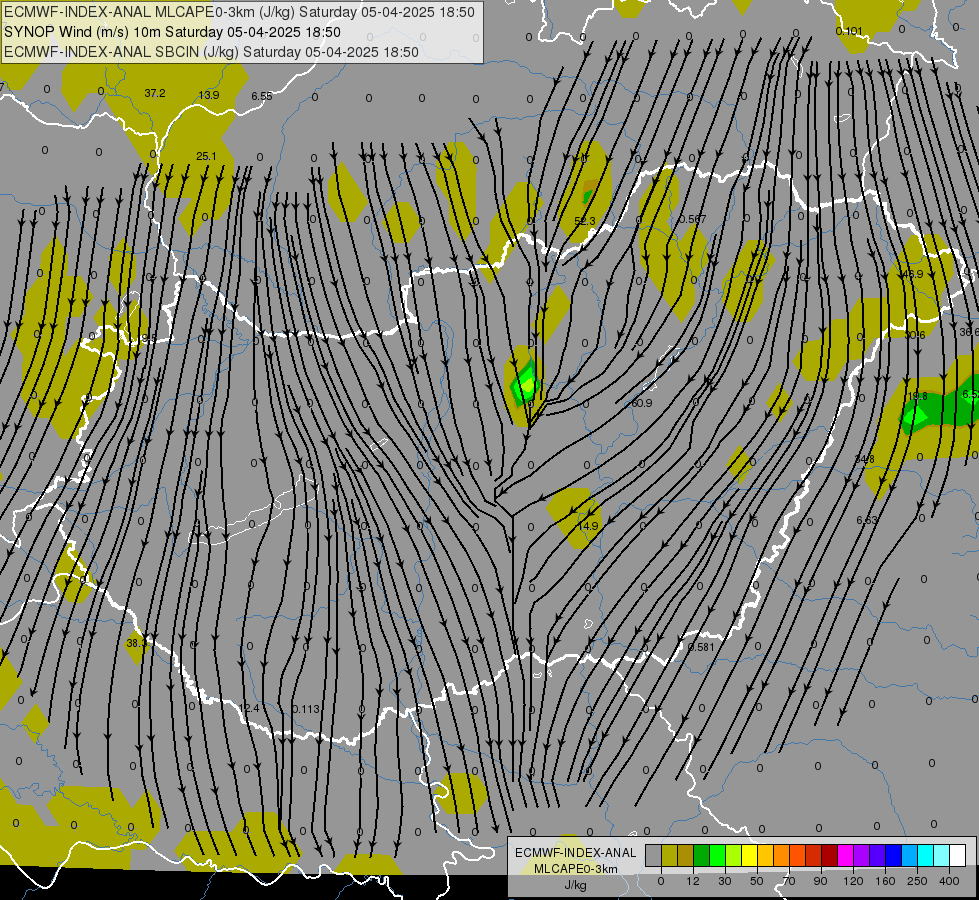Click the legend label ECMWF-INDEX-ANAL
Viewport: 979px width, 900px height.
(x=576, y=853)
